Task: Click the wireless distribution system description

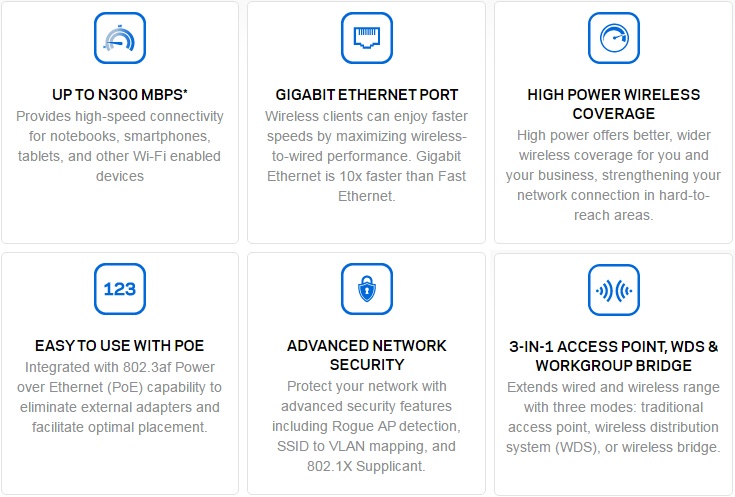Action: [x=614, y=417]
